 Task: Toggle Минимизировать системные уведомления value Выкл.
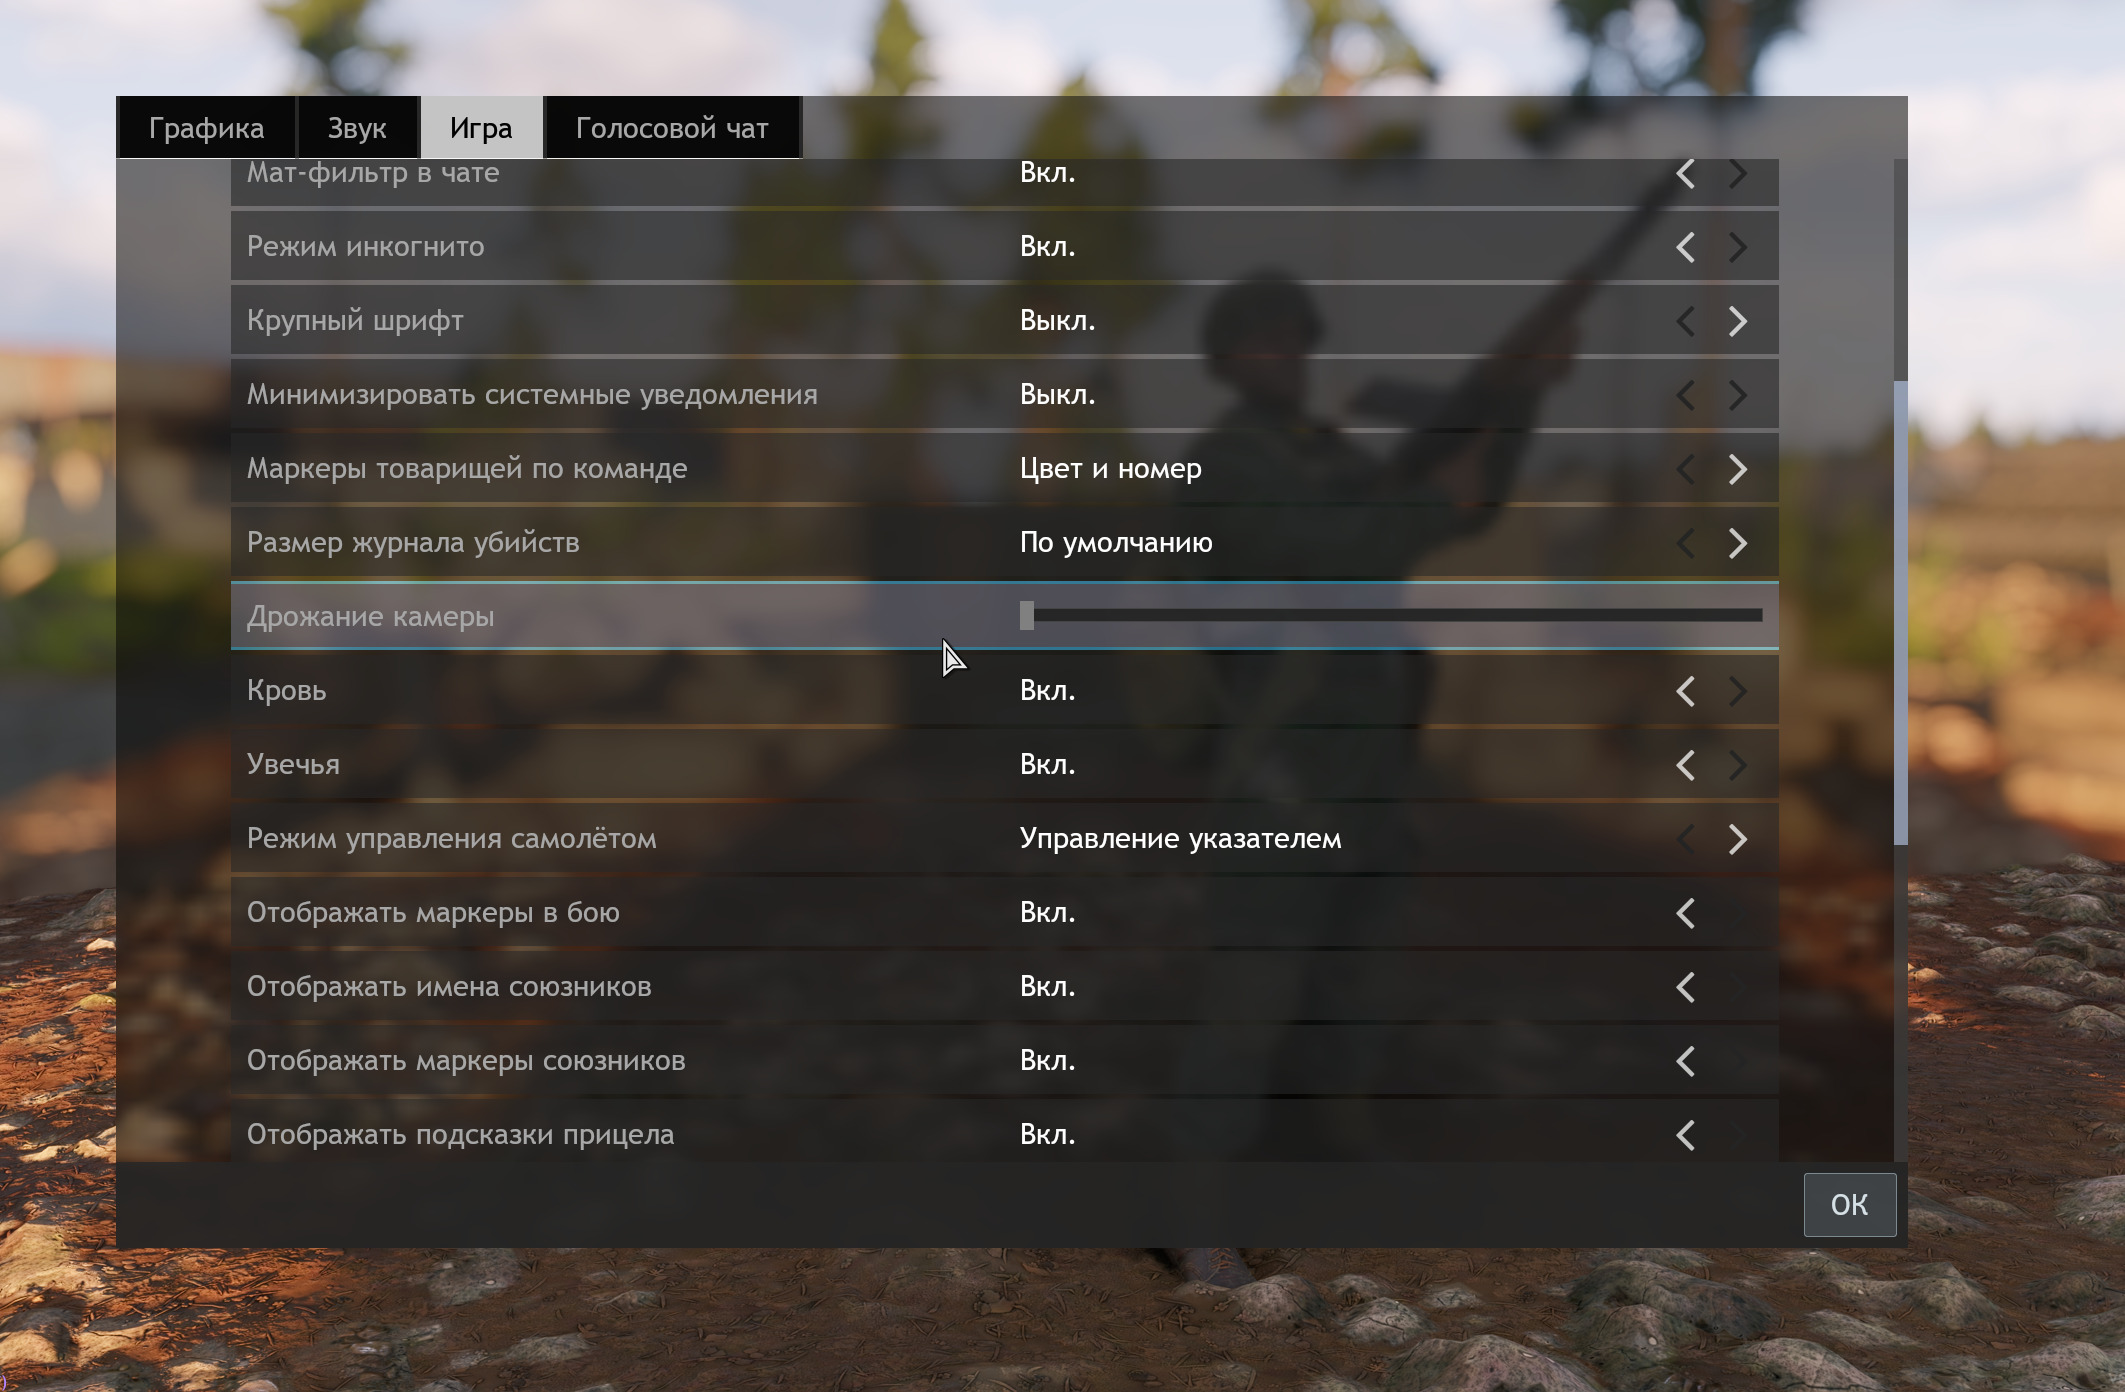1057,395
